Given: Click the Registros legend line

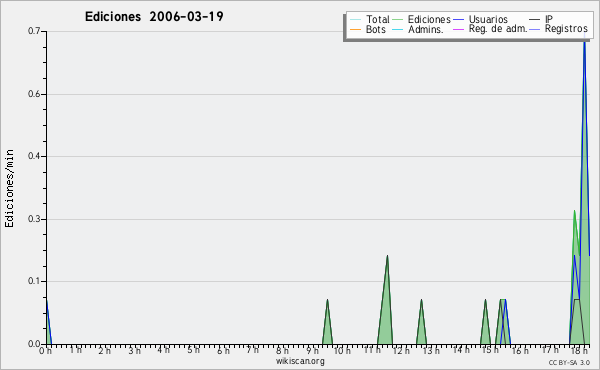Looking at the screenshot, I should point(535,29).
